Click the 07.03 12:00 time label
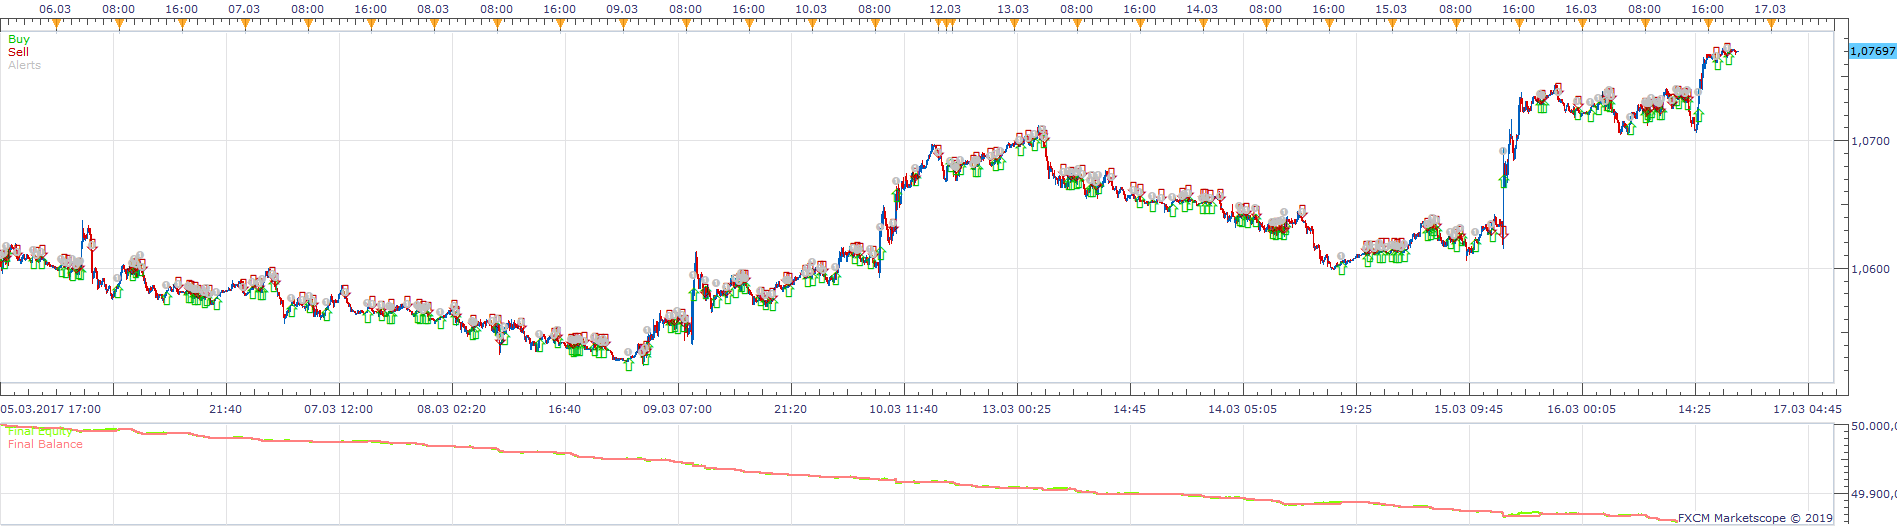The image size is (1899, 526). [339, 409]
